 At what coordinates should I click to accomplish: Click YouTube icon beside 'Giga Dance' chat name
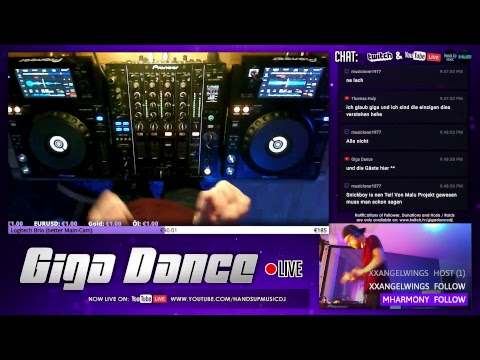pos(347,159)
